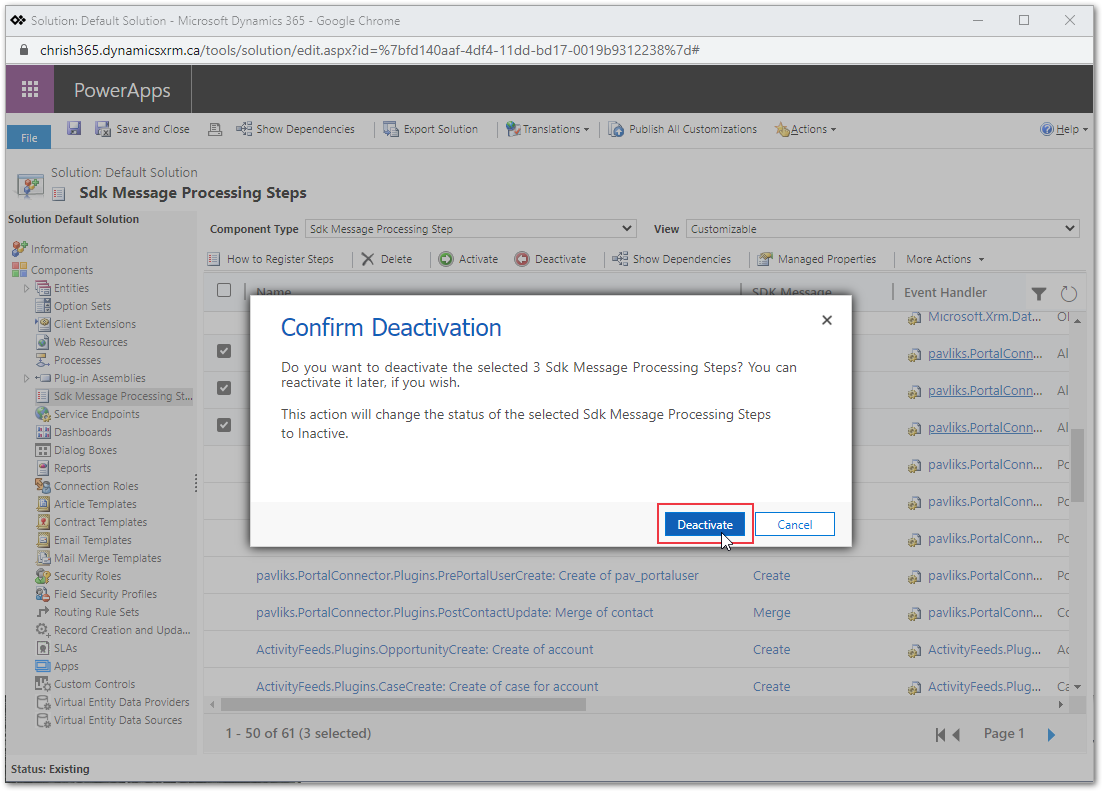Select Web Resources in the tree

coord(91,342)
